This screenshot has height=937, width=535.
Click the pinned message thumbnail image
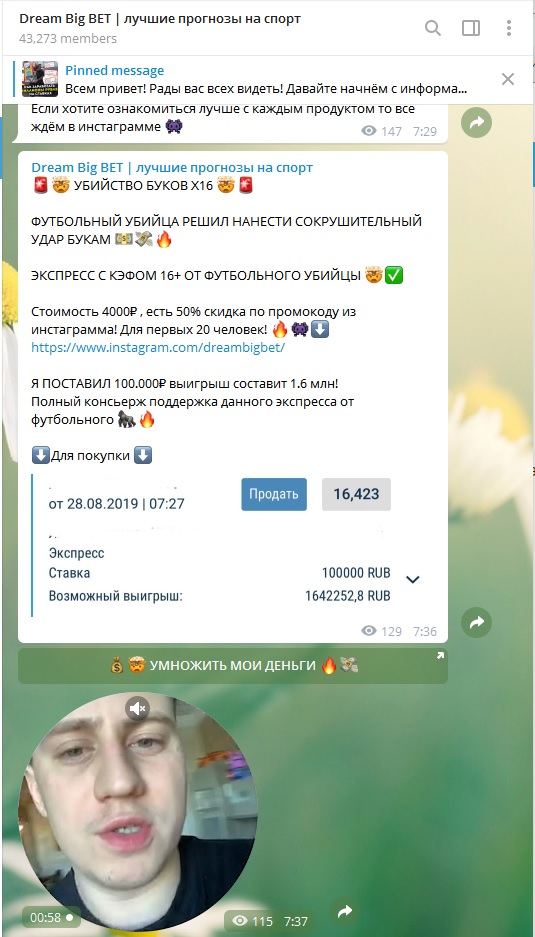[40, 79]
